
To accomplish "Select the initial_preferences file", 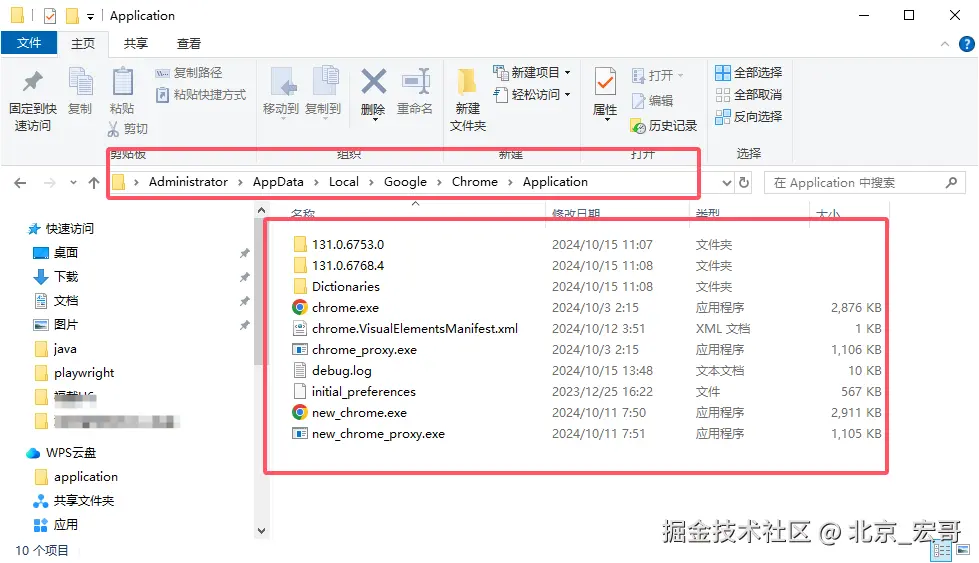I will (x=354, y=392).
